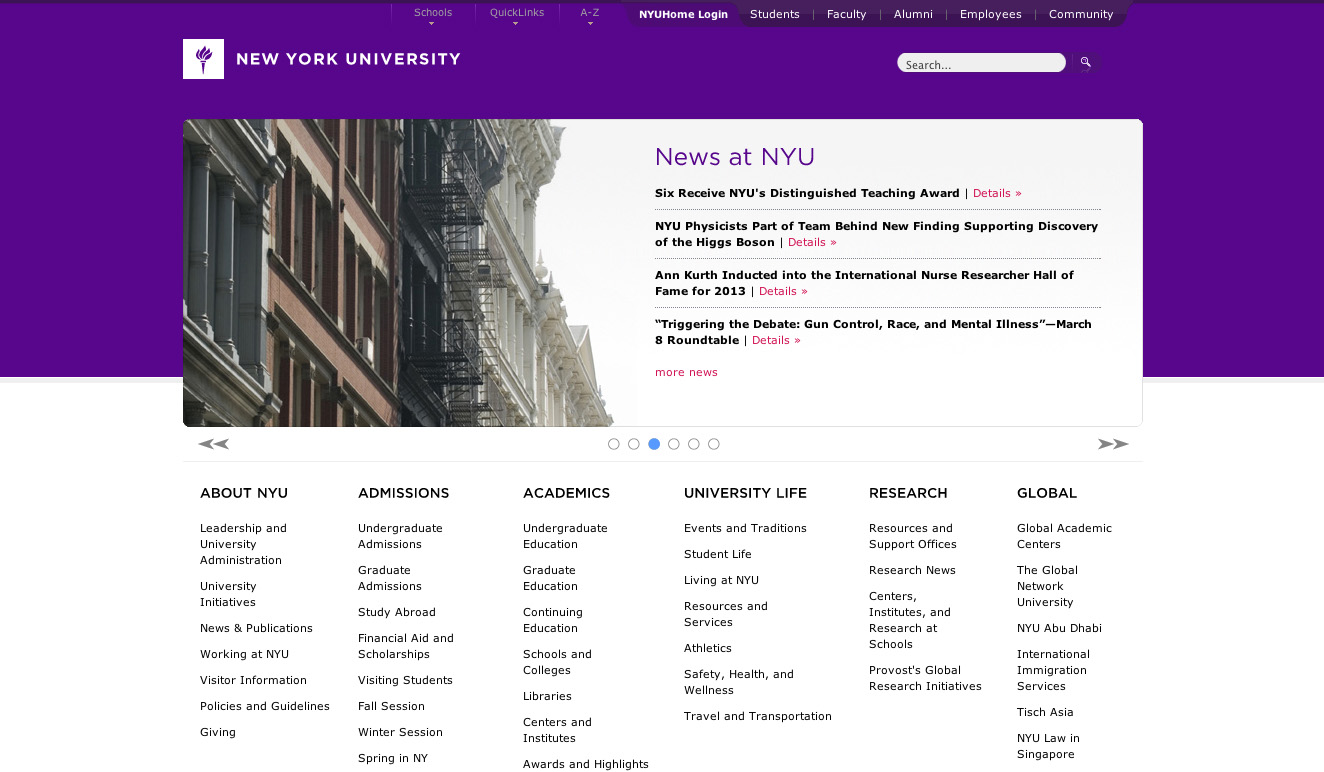Open Details for Distinguished Teaching Award
This screenshot has width=1324, height=772.
coord(997,193)
